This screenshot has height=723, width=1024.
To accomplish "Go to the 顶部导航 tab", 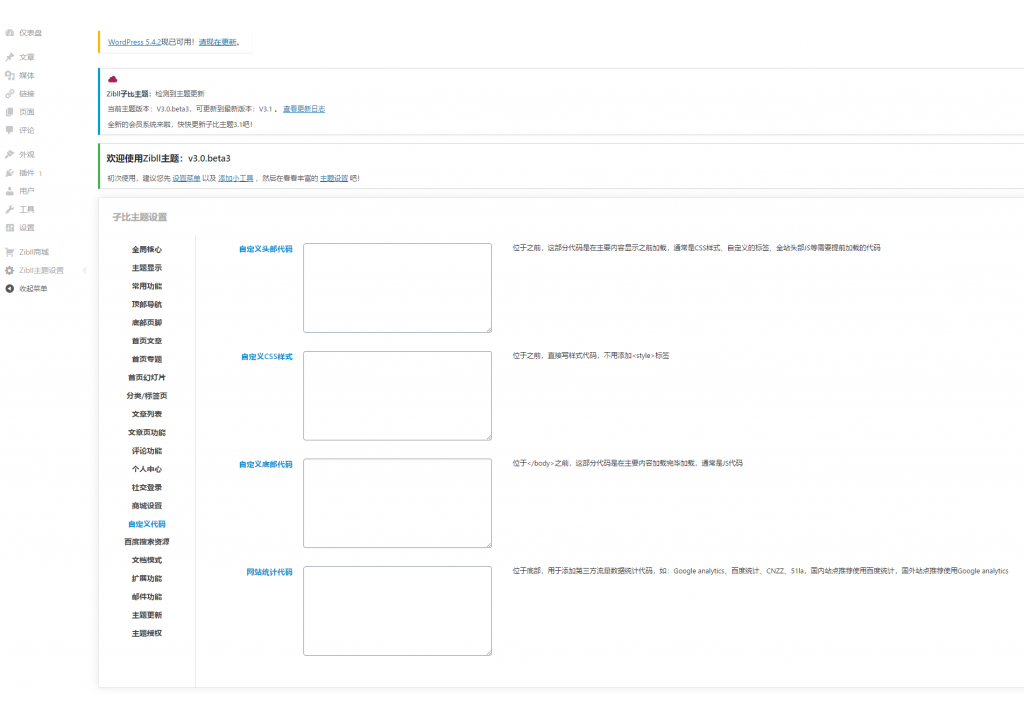I will coord(147,304).
